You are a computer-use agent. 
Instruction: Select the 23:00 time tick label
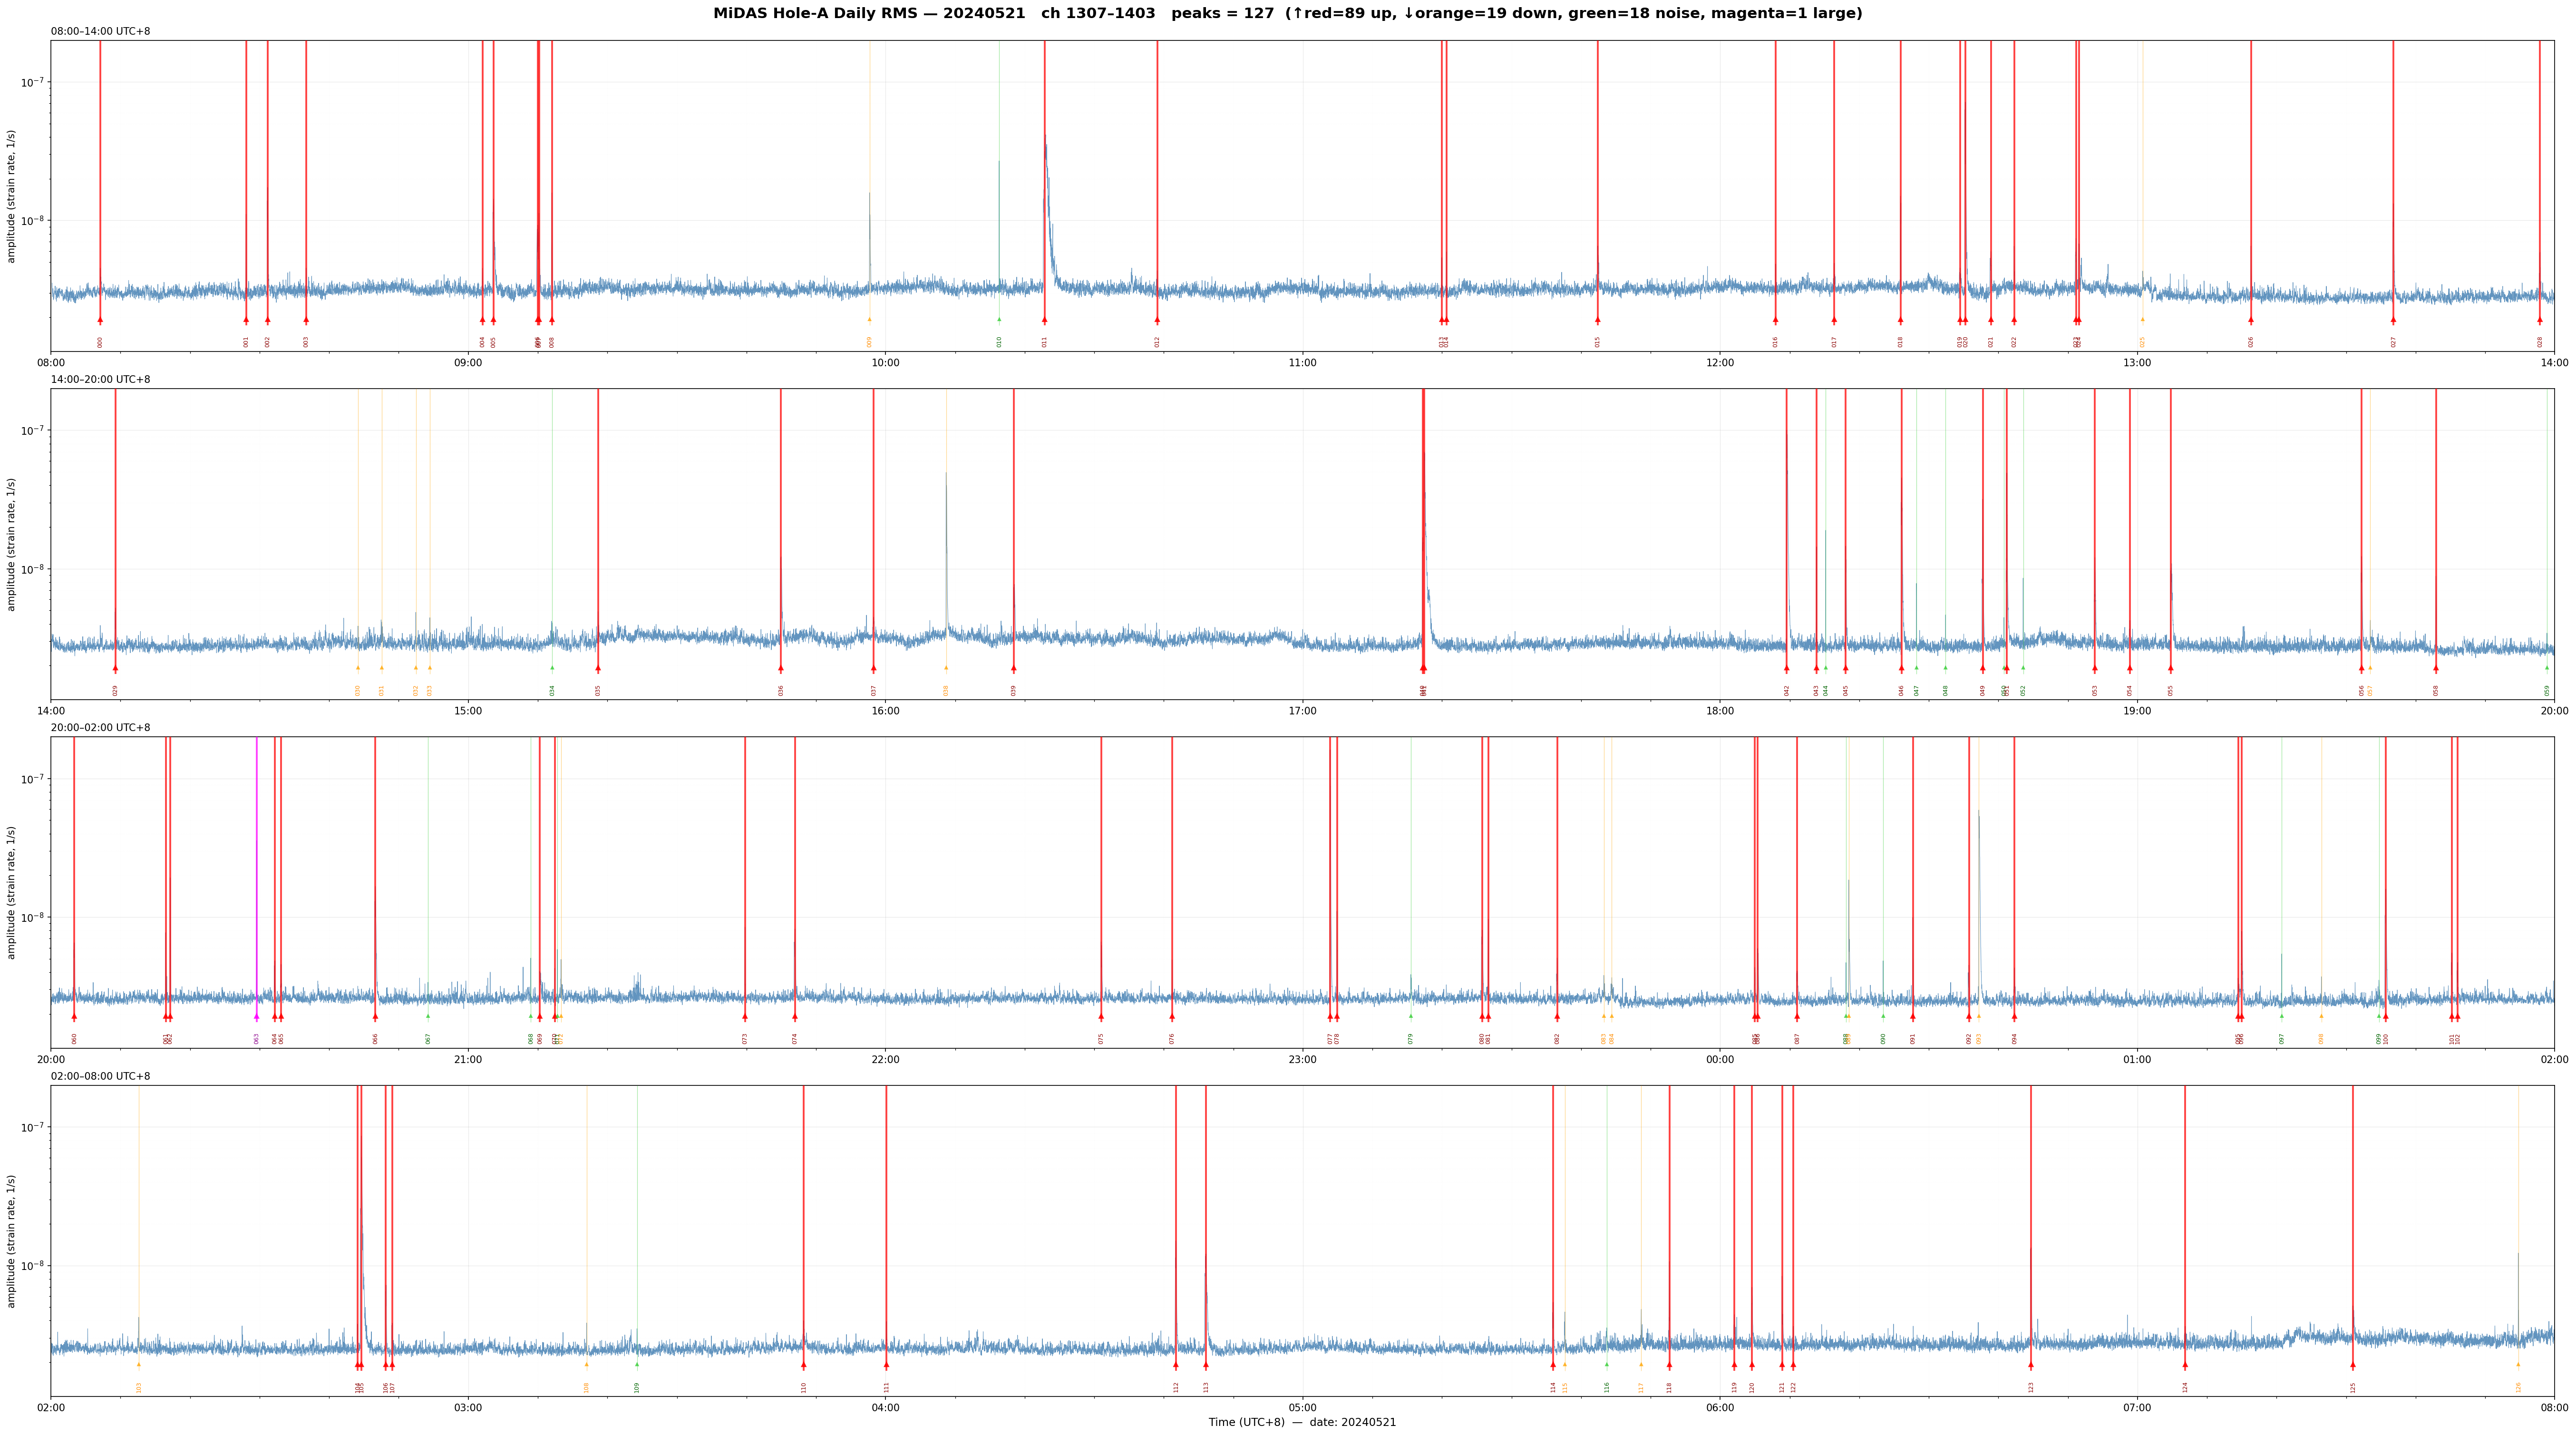[1303, 1060]
